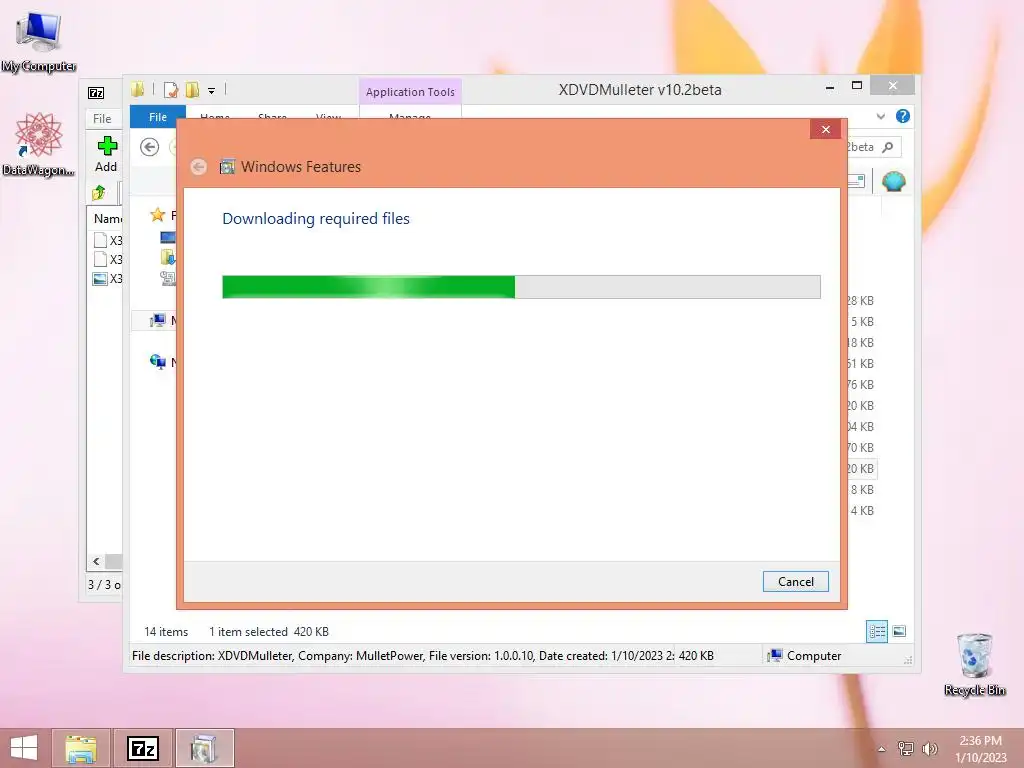1024x768 pixels.
Task: Select the image file row in 7-Zip
Action: click(x=108, y=279)
